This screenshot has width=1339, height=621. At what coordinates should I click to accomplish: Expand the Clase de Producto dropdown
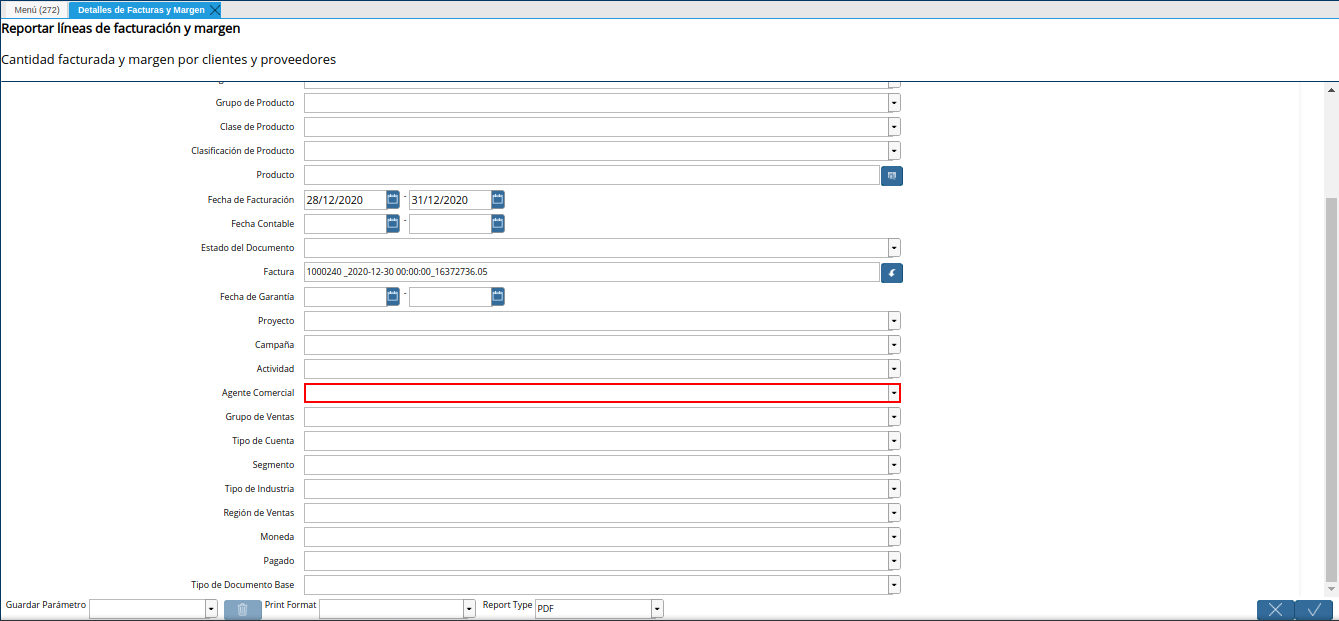[x=894, y=127]
